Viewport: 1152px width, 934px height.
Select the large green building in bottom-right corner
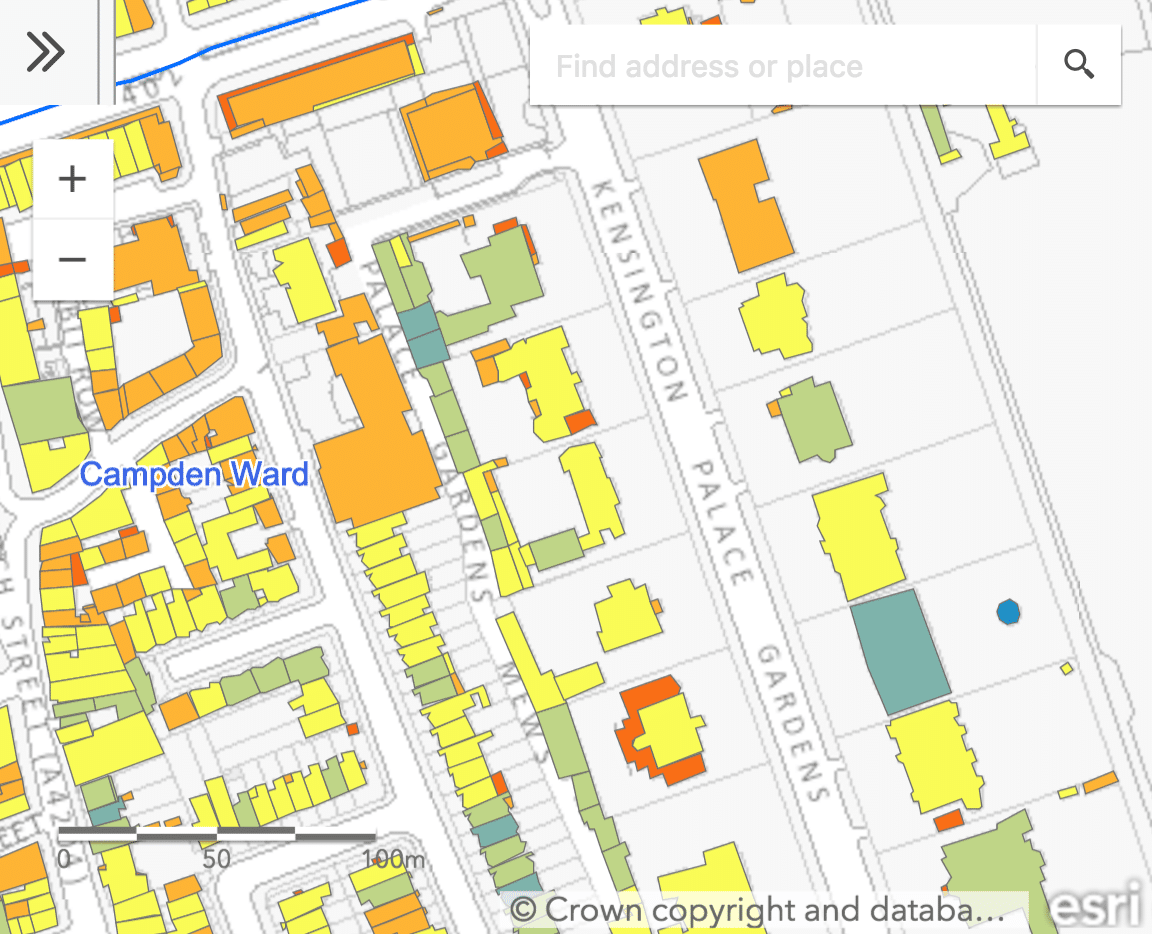[992, 868]
